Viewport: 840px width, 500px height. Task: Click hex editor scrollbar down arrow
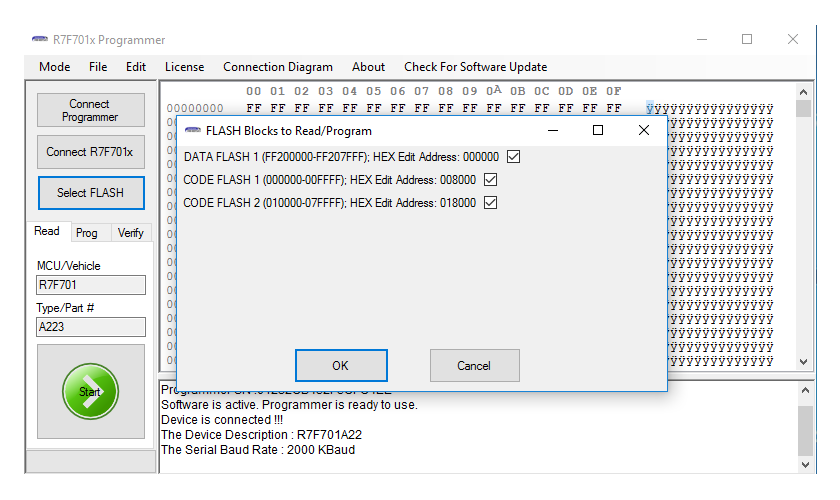click(803, 362)
